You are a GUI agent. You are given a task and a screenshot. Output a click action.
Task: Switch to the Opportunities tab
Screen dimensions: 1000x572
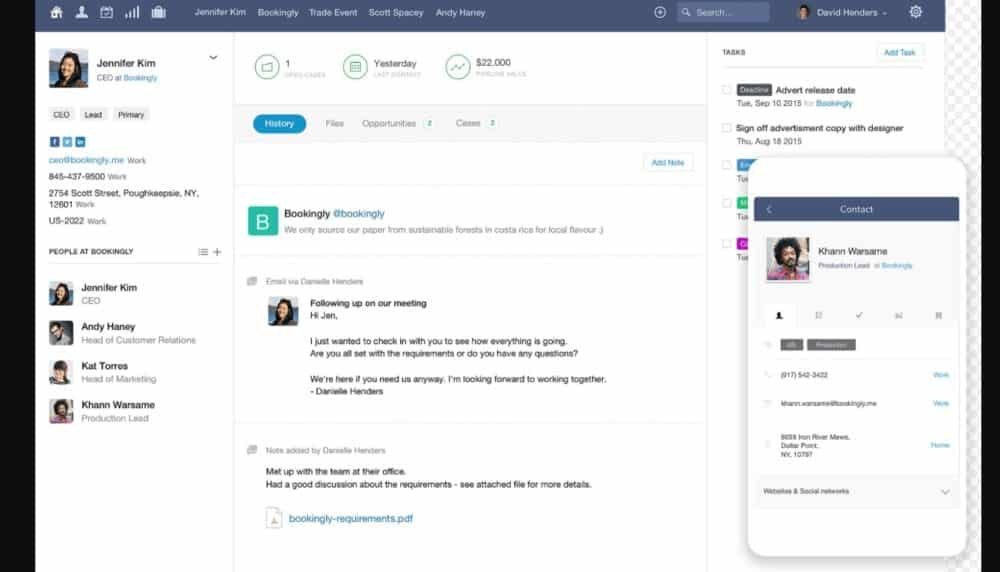pos(389,124)
